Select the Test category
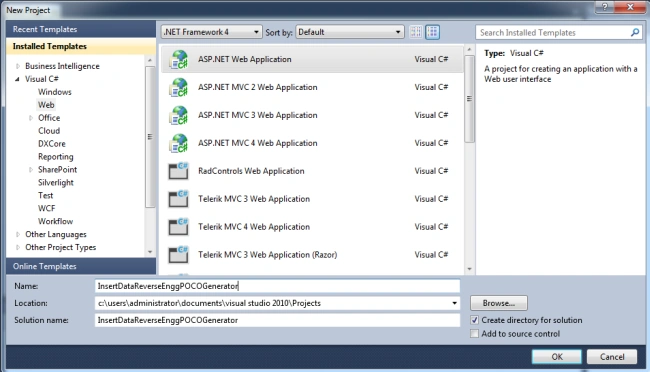This screenshot has height=372, width=650. (x=46, y=195)
